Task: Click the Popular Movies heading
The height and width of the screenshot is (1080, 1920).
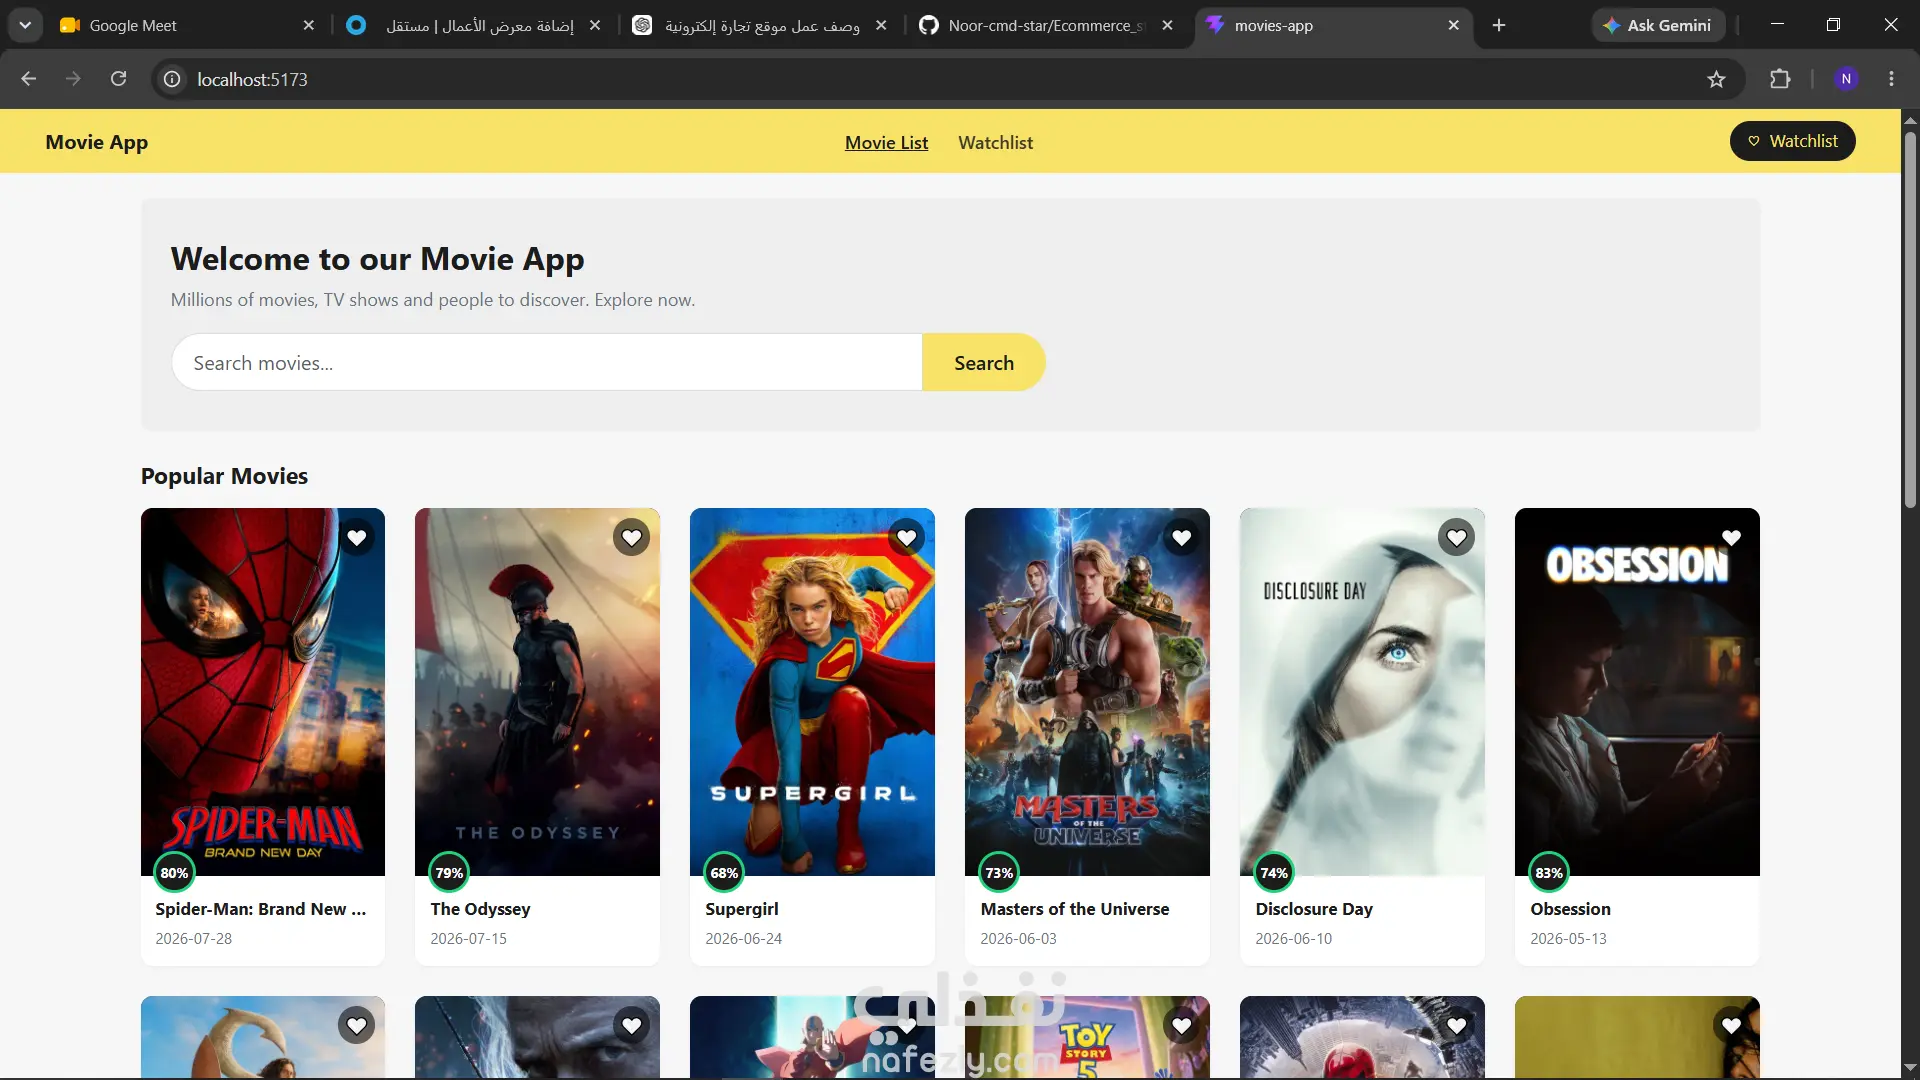Action: coord(224,476)
